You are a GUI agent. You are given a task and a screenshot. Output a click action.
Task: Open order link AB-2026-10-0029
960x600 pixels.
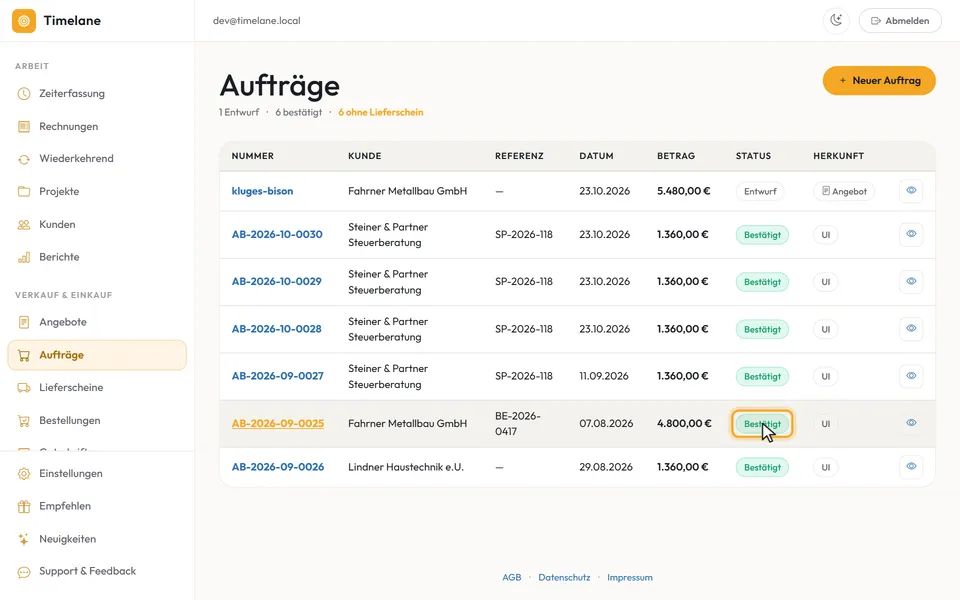pyautogui.click(x=277, y=282)
